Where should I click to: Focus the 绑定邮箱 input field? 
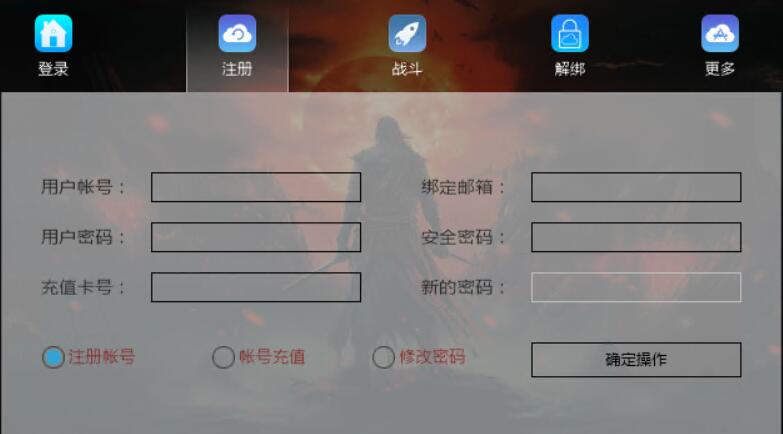tap(636, 187)
